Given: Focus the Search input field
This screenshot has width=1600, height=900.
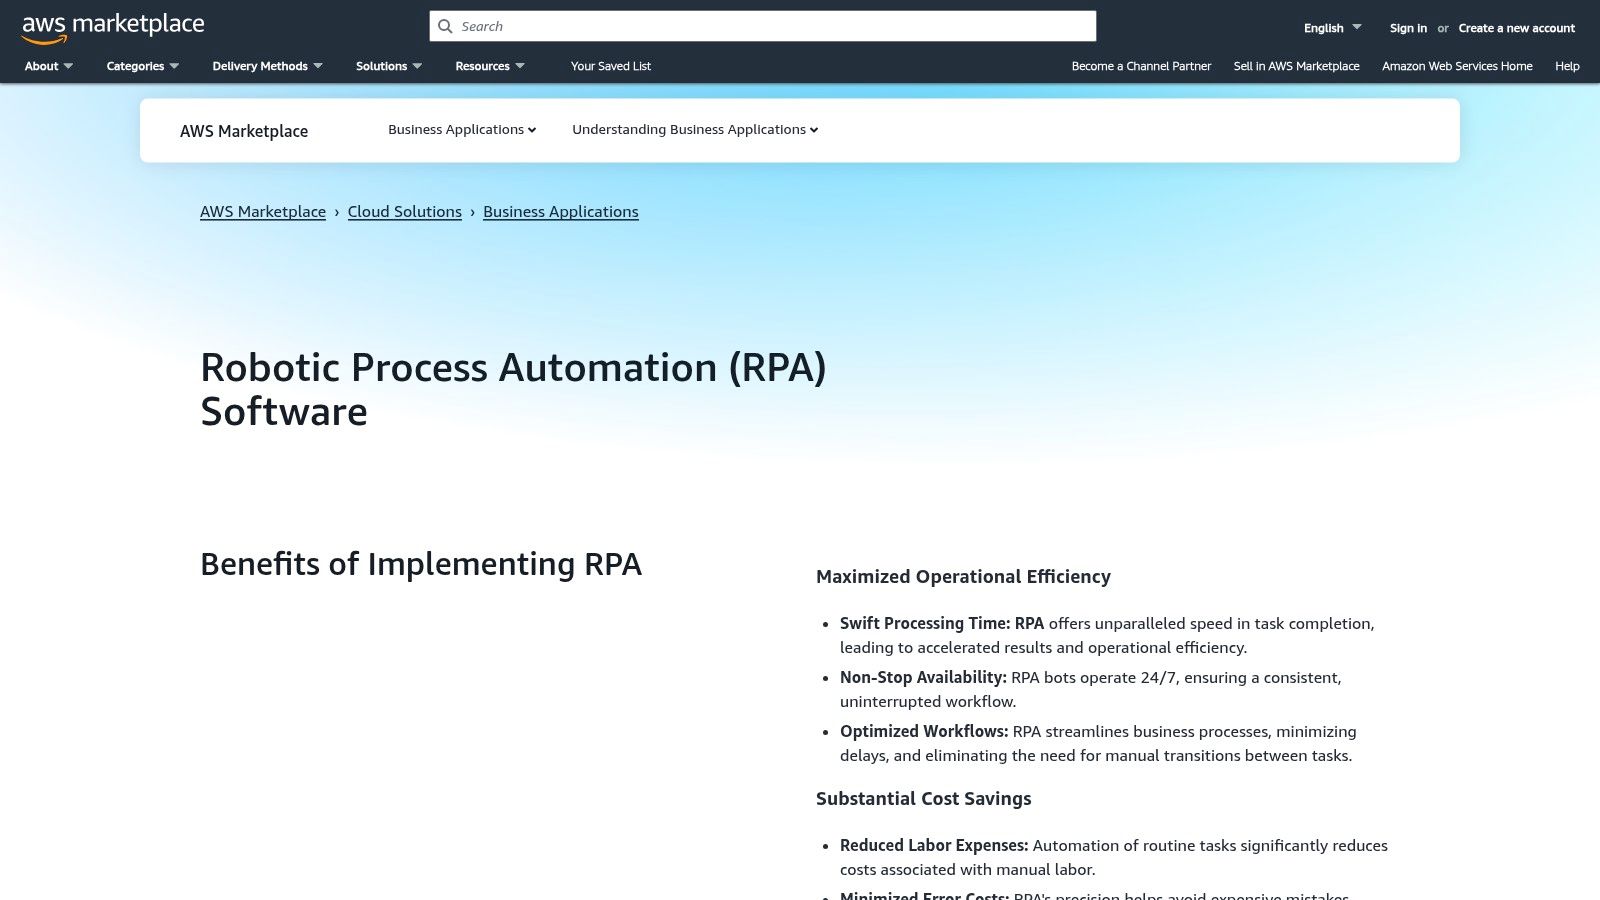Looking at the screenshot, I should pos(763,26).
